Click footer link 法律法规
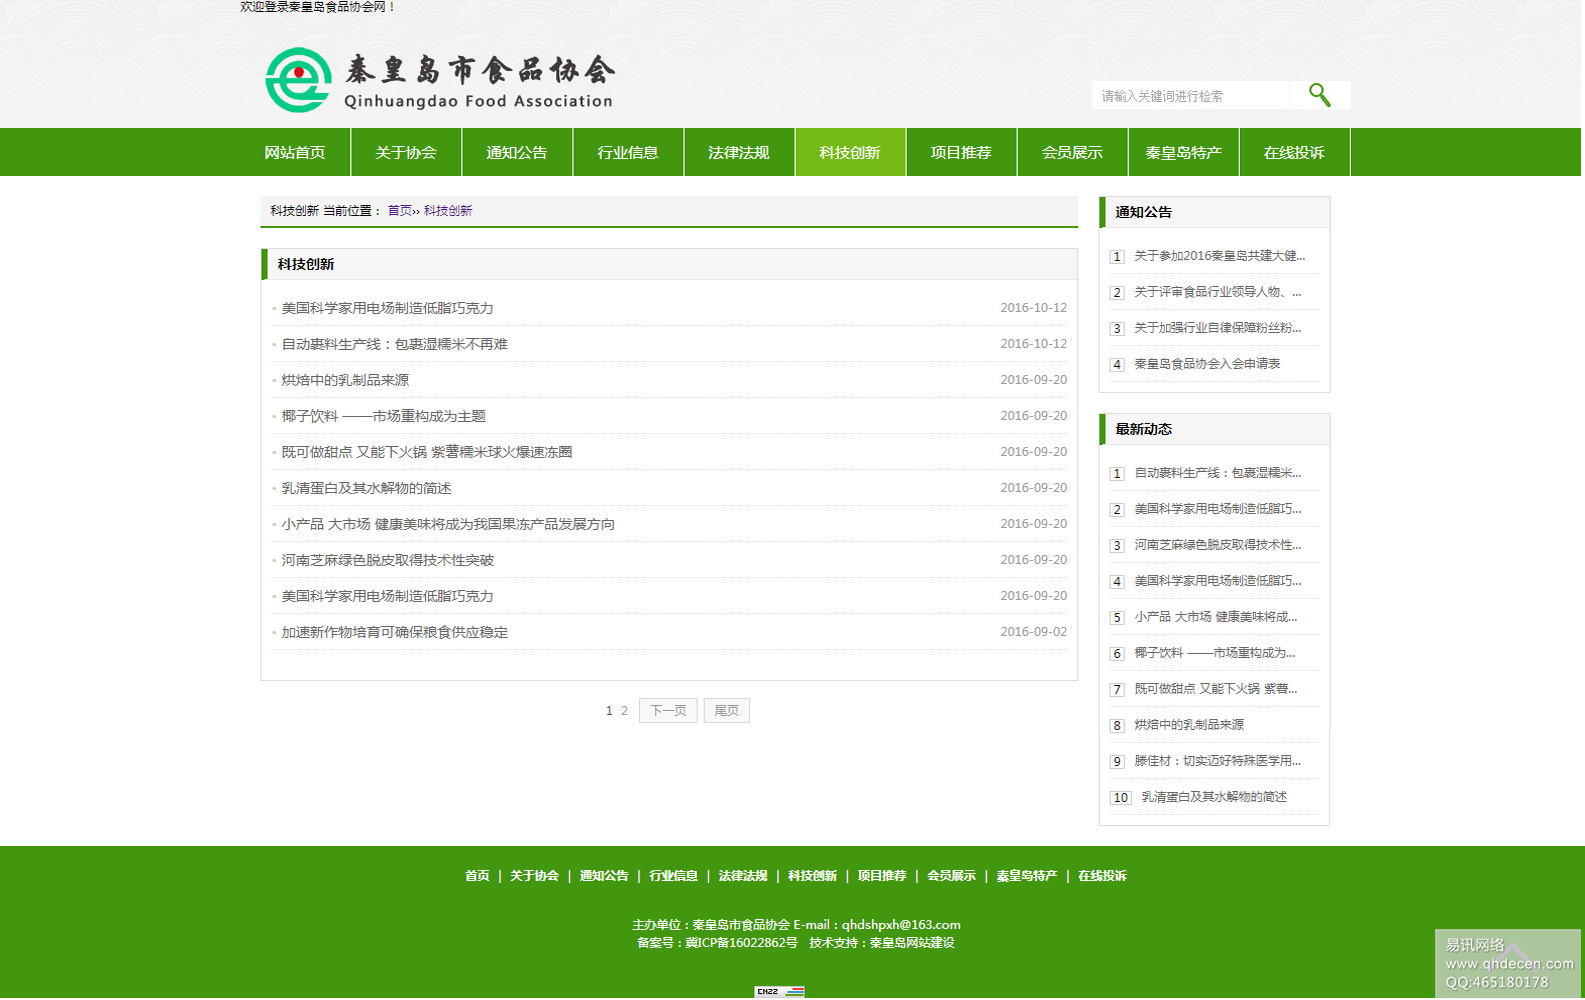The height and width of the screenshot is (1000, 1585). pos(743,876)
